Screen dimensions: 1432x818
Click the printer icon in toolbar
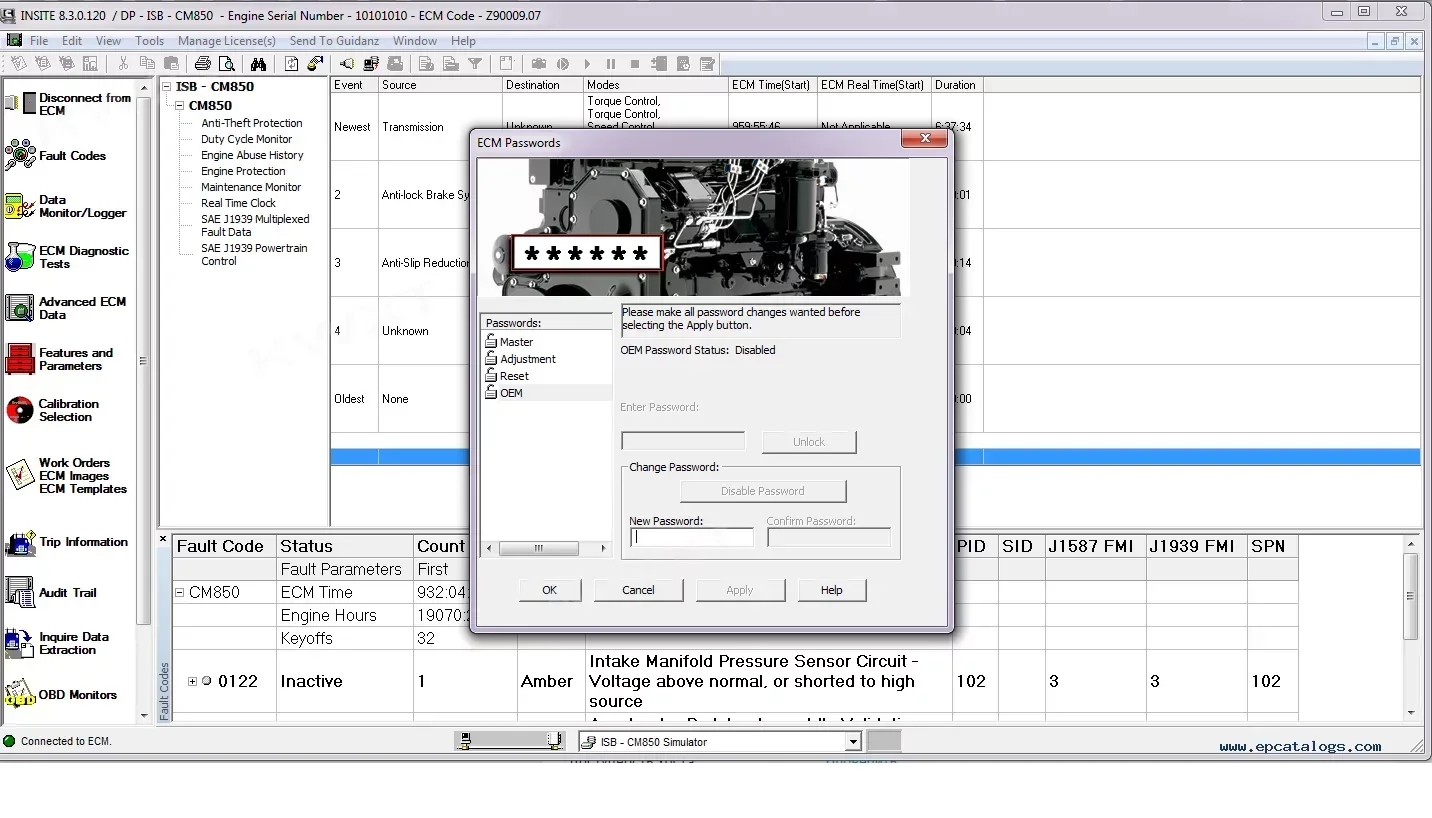click(203, 64)
